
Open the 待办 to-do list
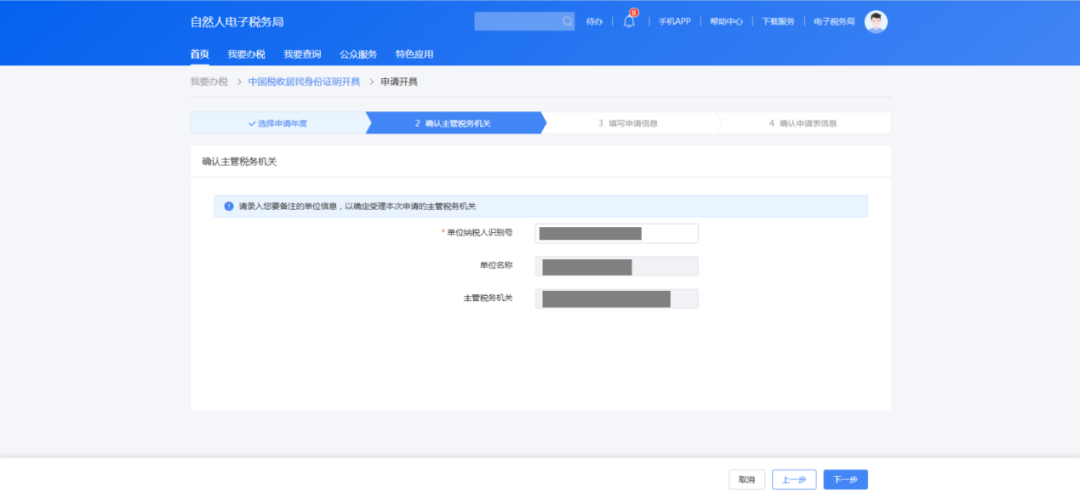click(x=594, y=21)
